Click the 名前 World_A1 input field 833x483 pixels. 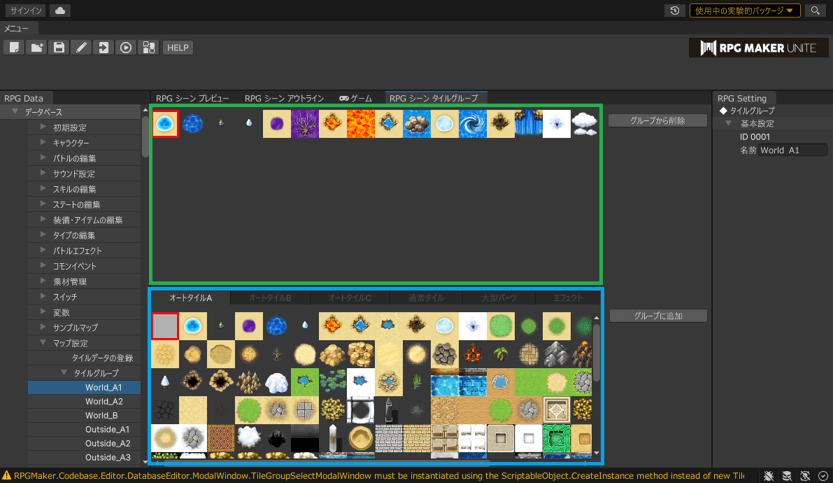pyautogui.click(x=792, y=150)
